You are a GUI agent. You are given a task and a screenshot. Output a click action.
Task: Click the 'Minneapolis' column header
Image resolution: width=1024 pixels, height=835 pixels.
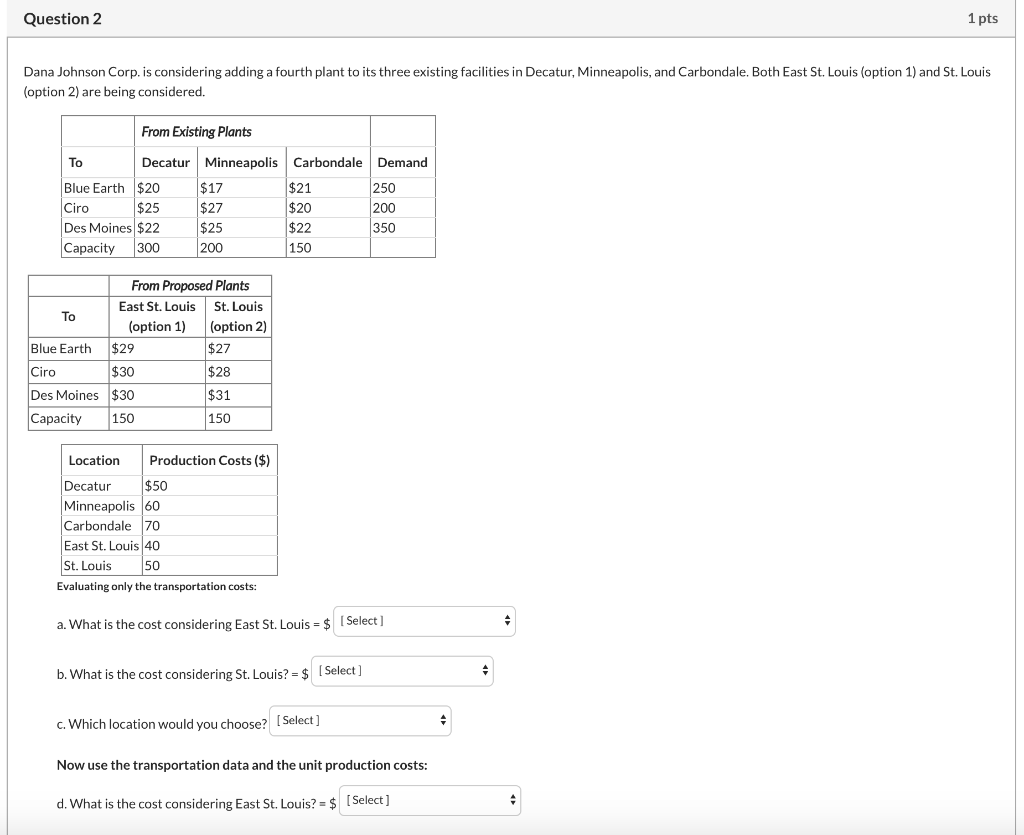[241, 163]
